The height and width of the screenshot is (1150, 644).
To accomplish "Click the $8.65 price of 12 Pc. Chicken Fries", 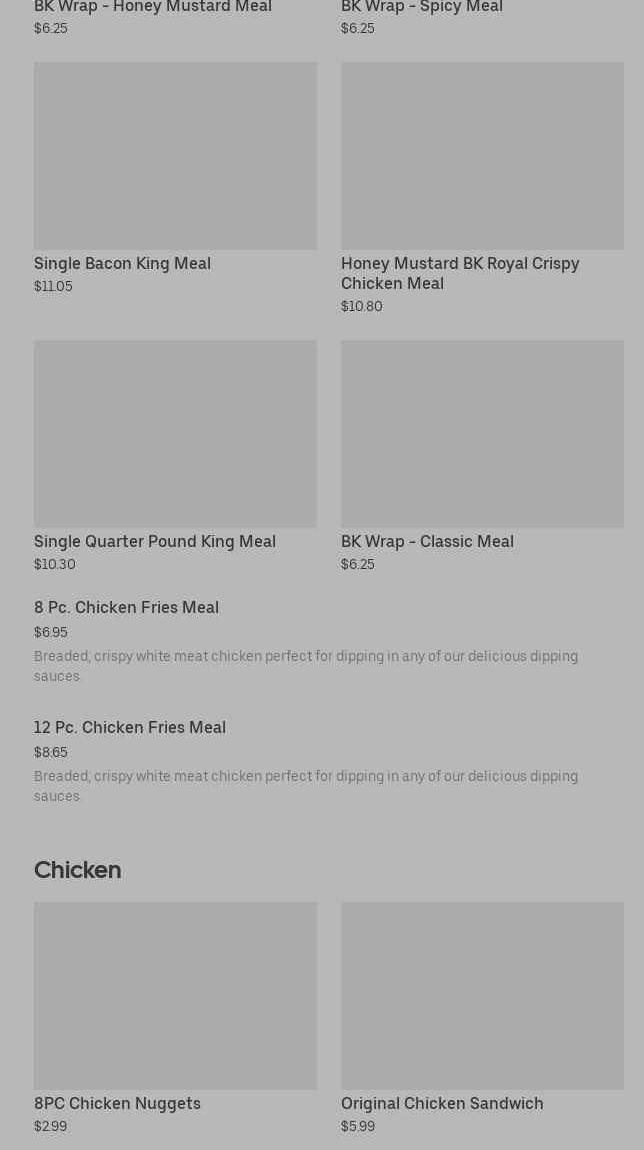I will 51,753.
